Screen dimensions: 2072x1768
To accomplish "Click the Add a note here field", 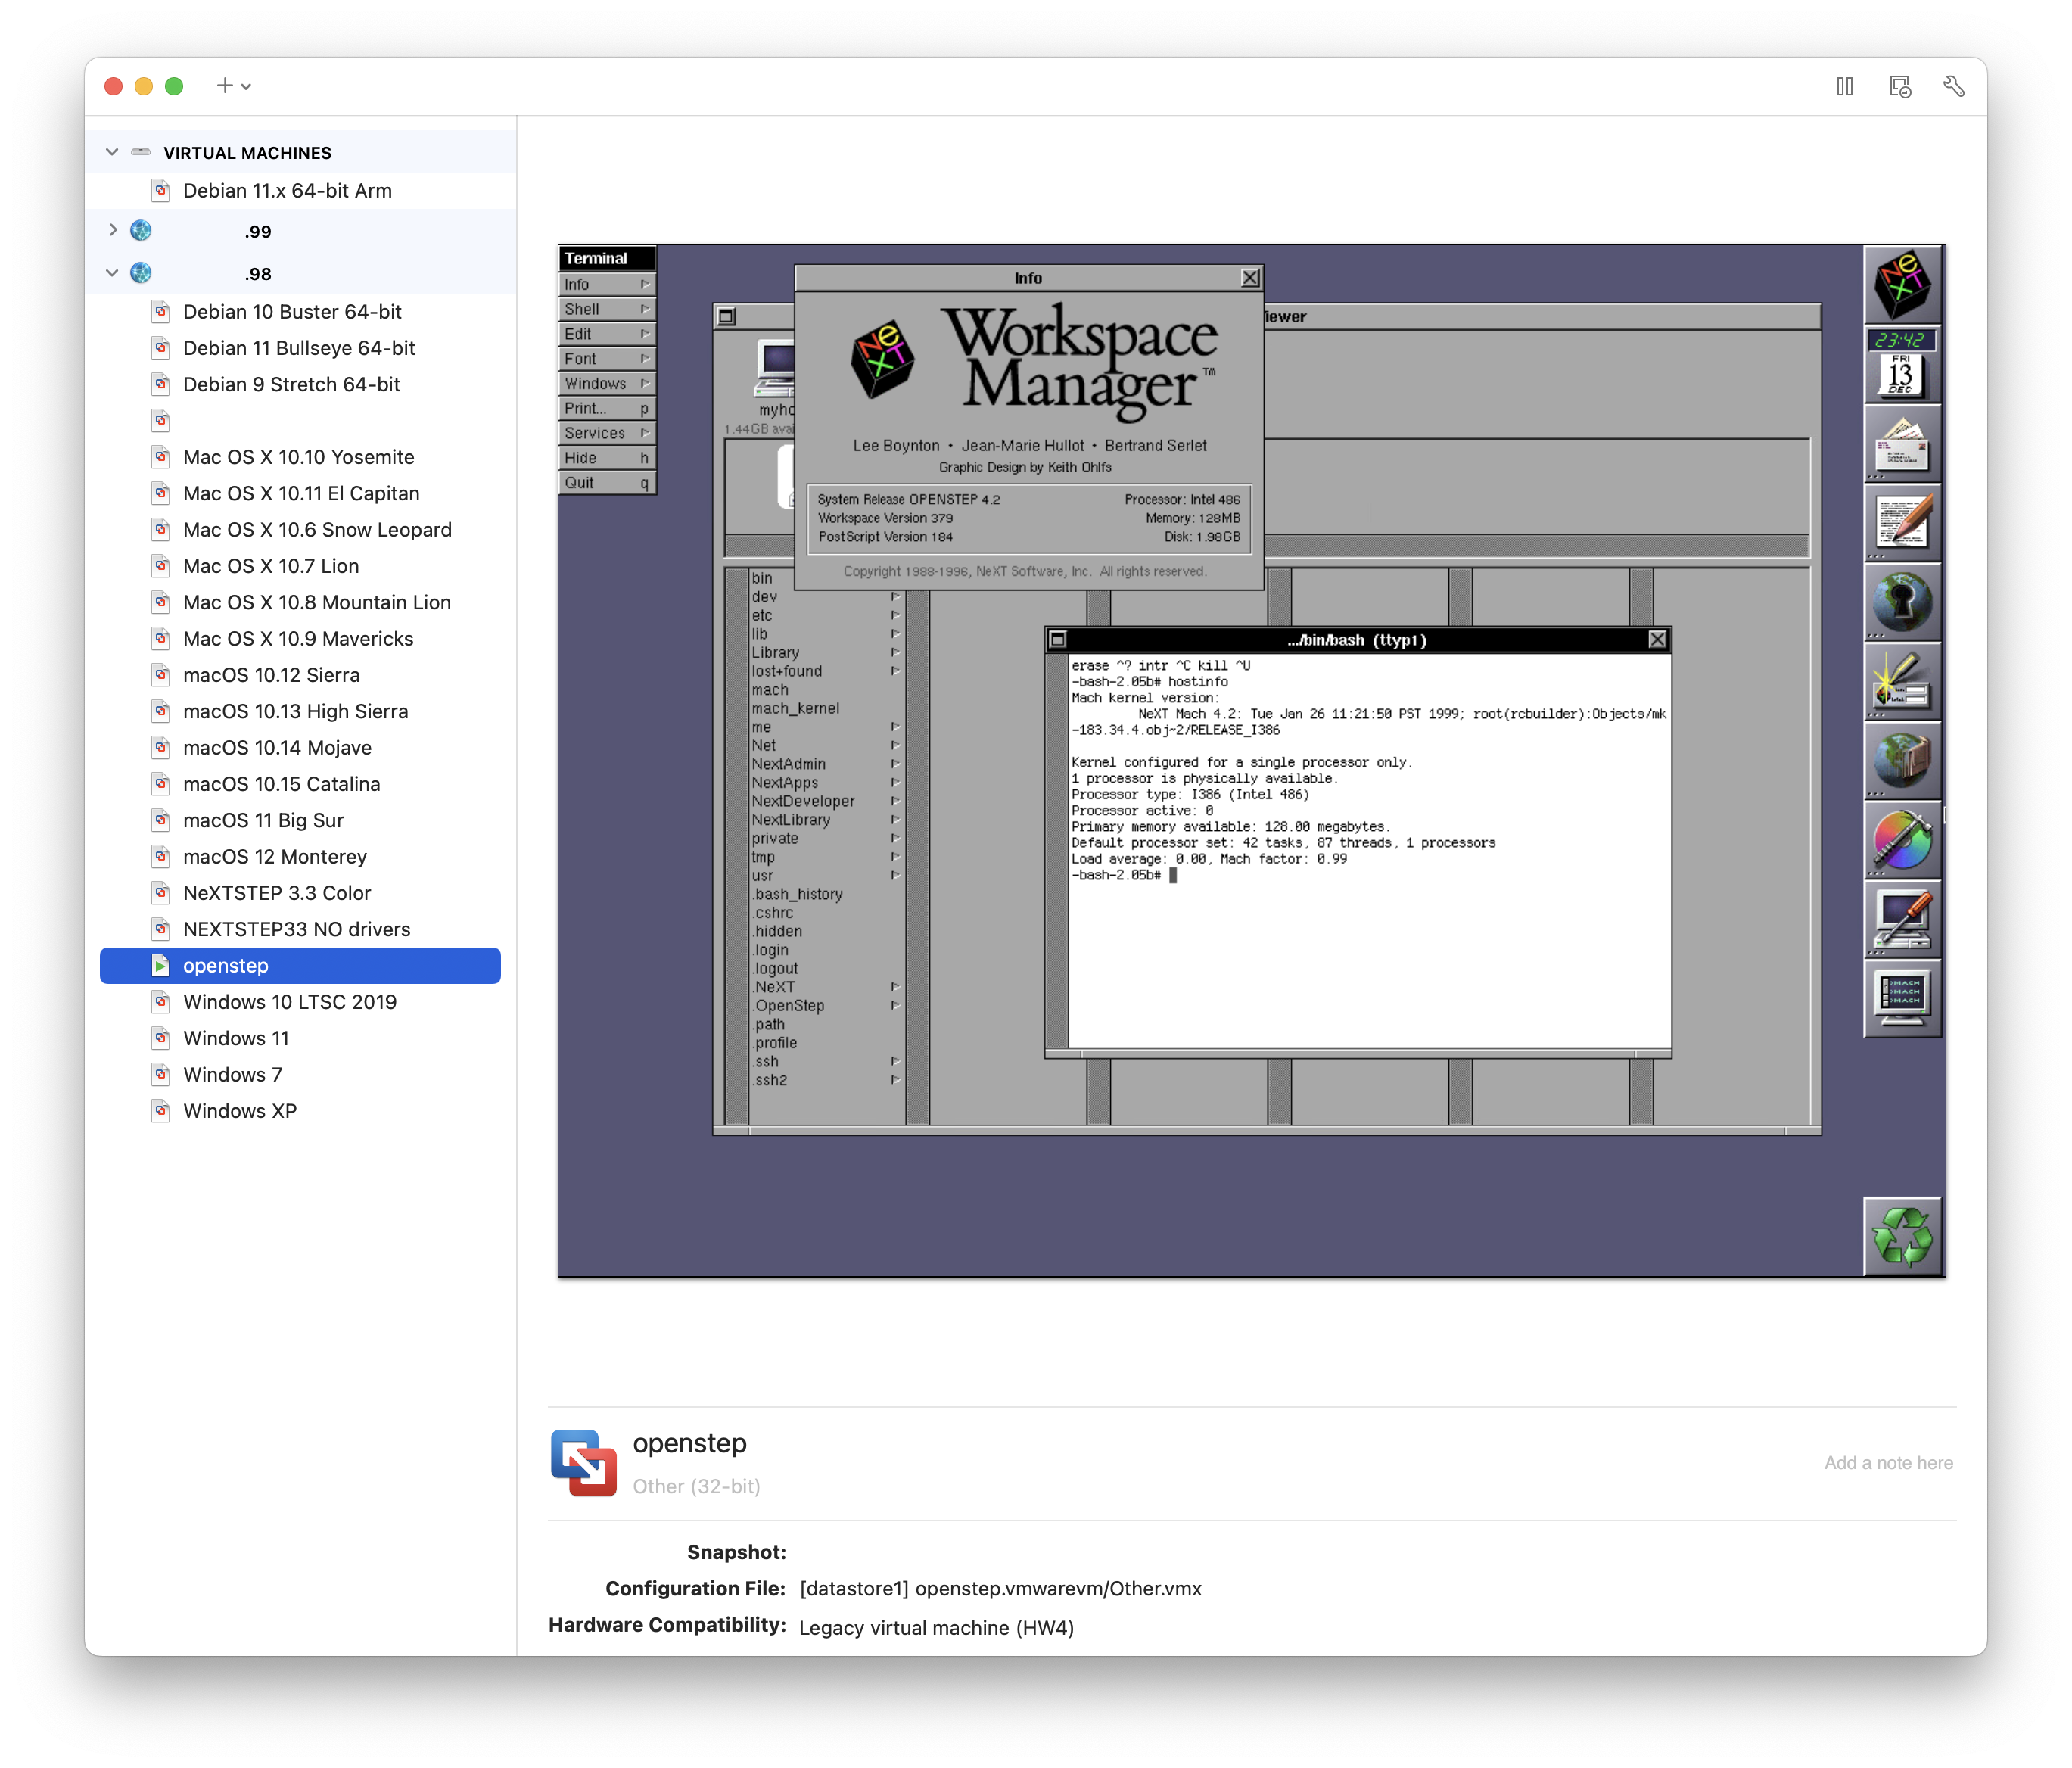I will pyautogui.click(x=1887, y=1463).
